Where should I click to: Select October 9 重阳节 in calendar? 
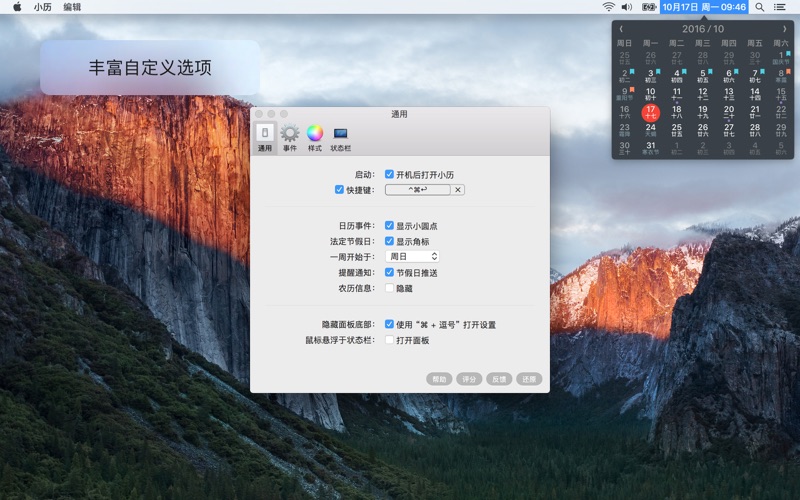pos(624,94)
